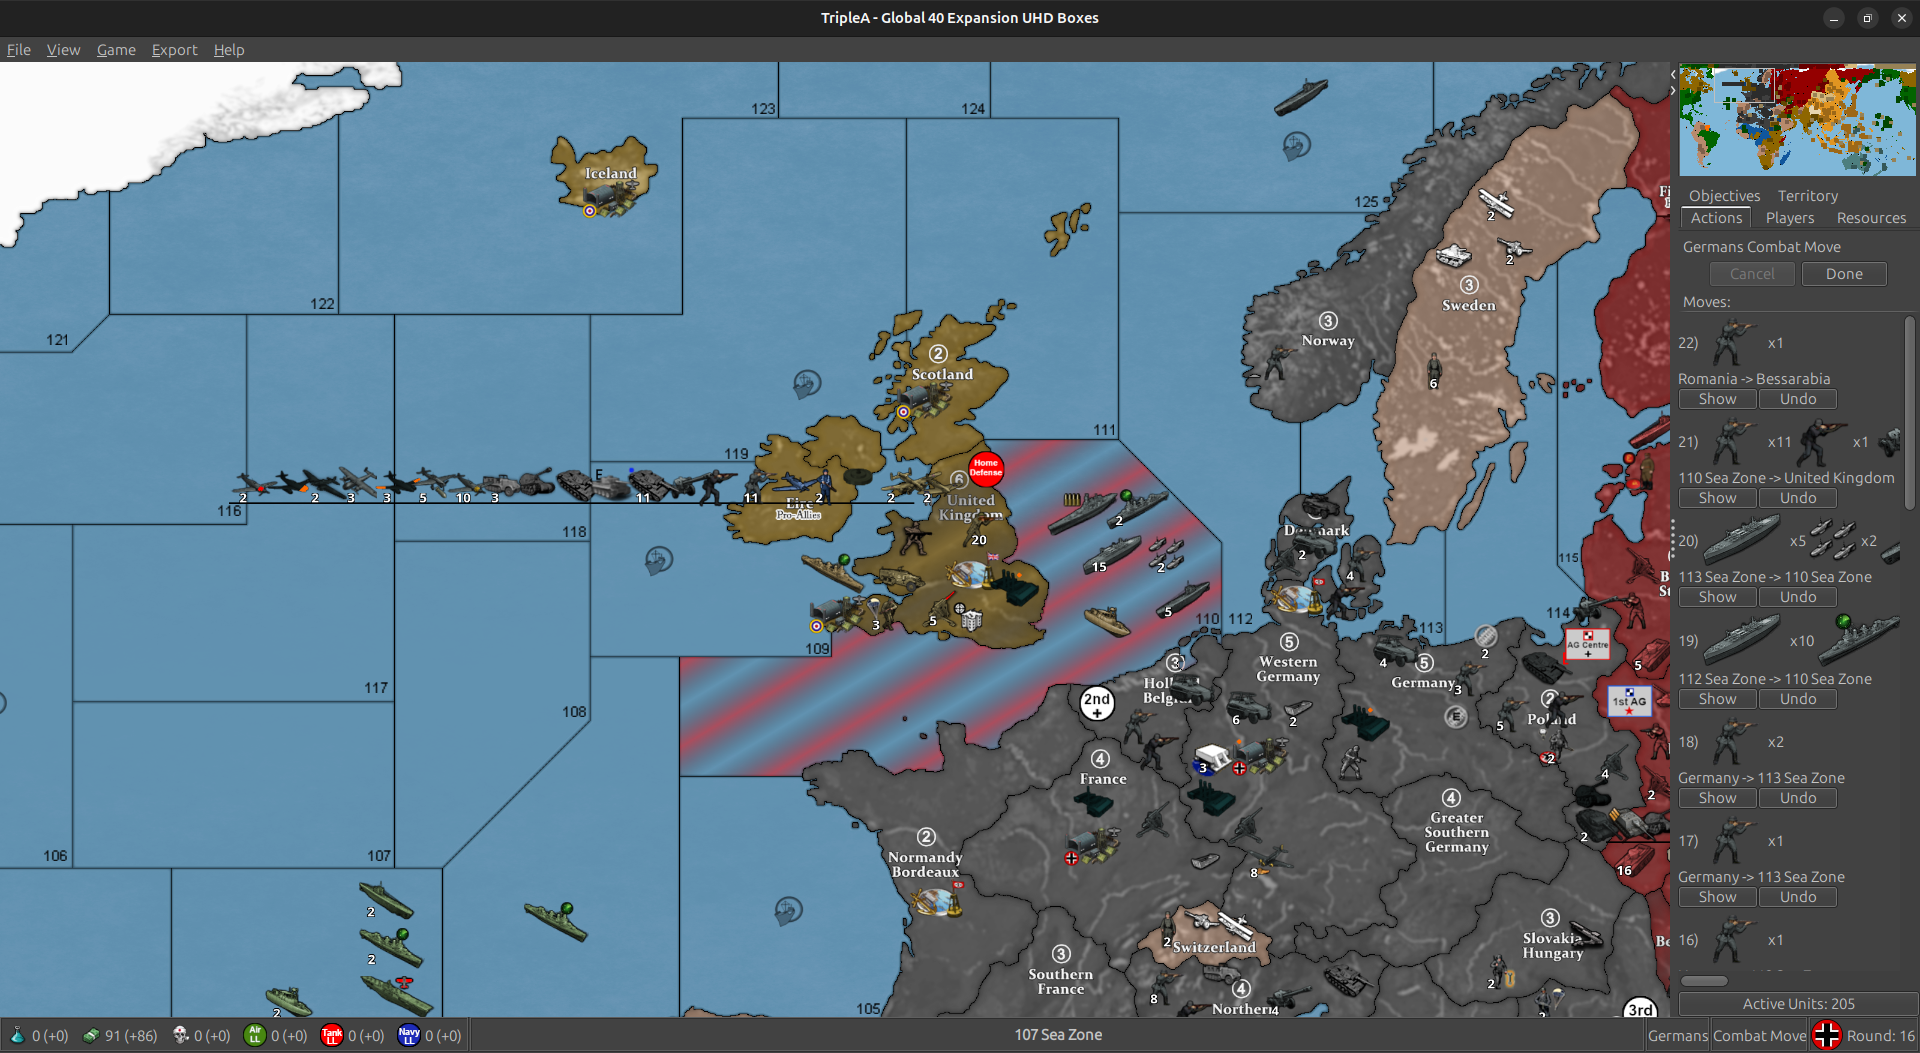1920x1053 pixels.
Task: Open the Export menu
Action: click(174, 50)
